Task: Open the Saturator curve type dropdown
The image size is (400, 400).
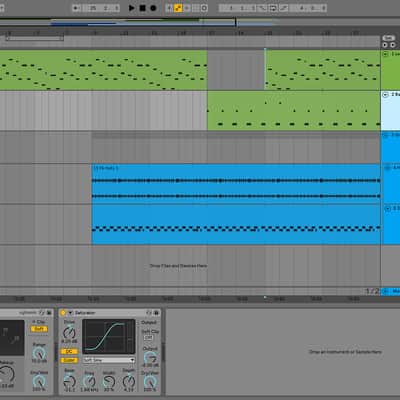Action: click(109, 360)
